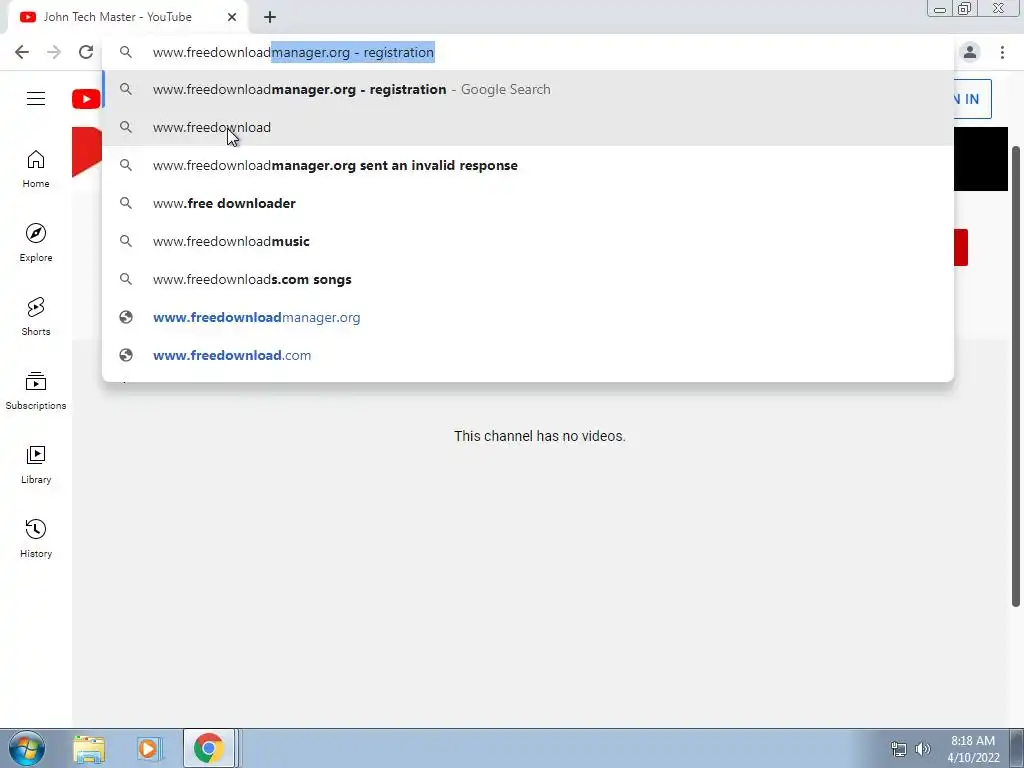Close the John Tech Master tab
1024x768 pixels.
pyautogui.click(x=232, y=17)
